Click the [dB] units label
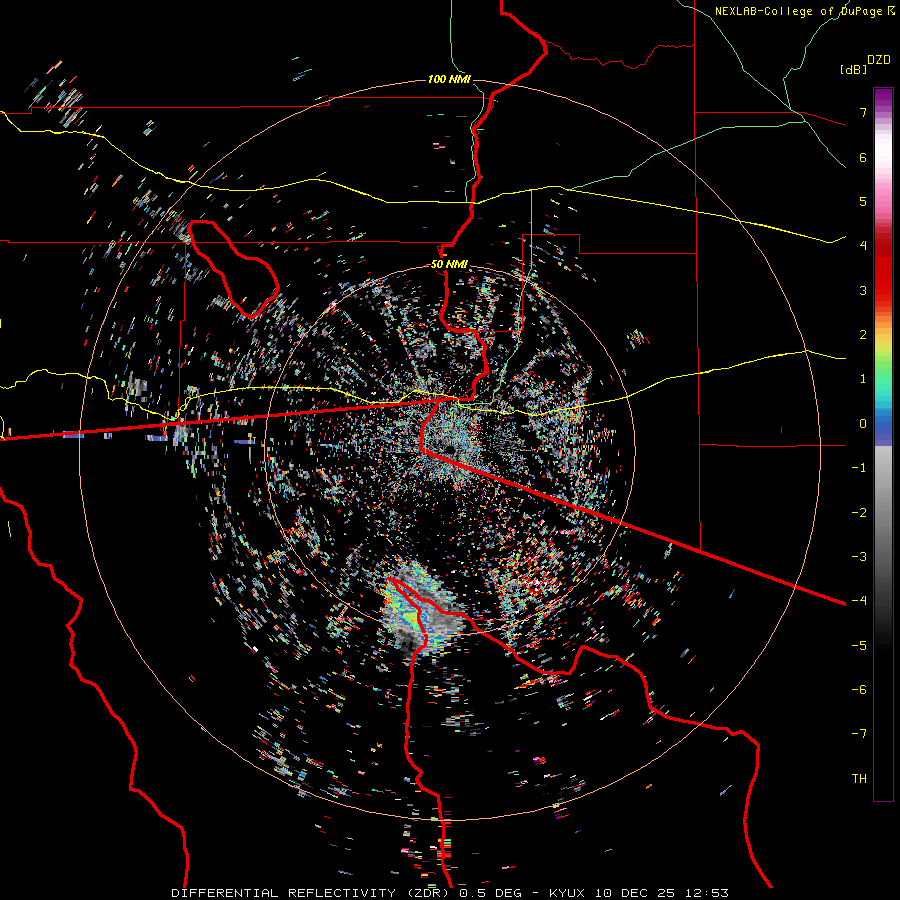The image size is (900, 900). [x=853, y=69]
